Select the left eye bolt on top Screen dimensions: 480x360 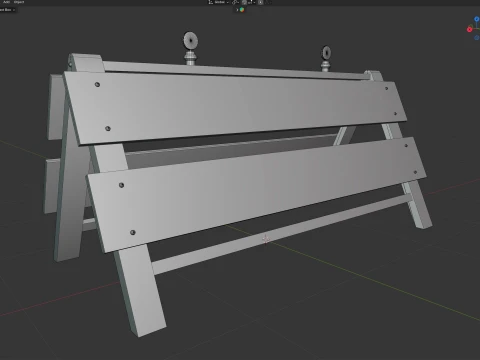[191, 48]
